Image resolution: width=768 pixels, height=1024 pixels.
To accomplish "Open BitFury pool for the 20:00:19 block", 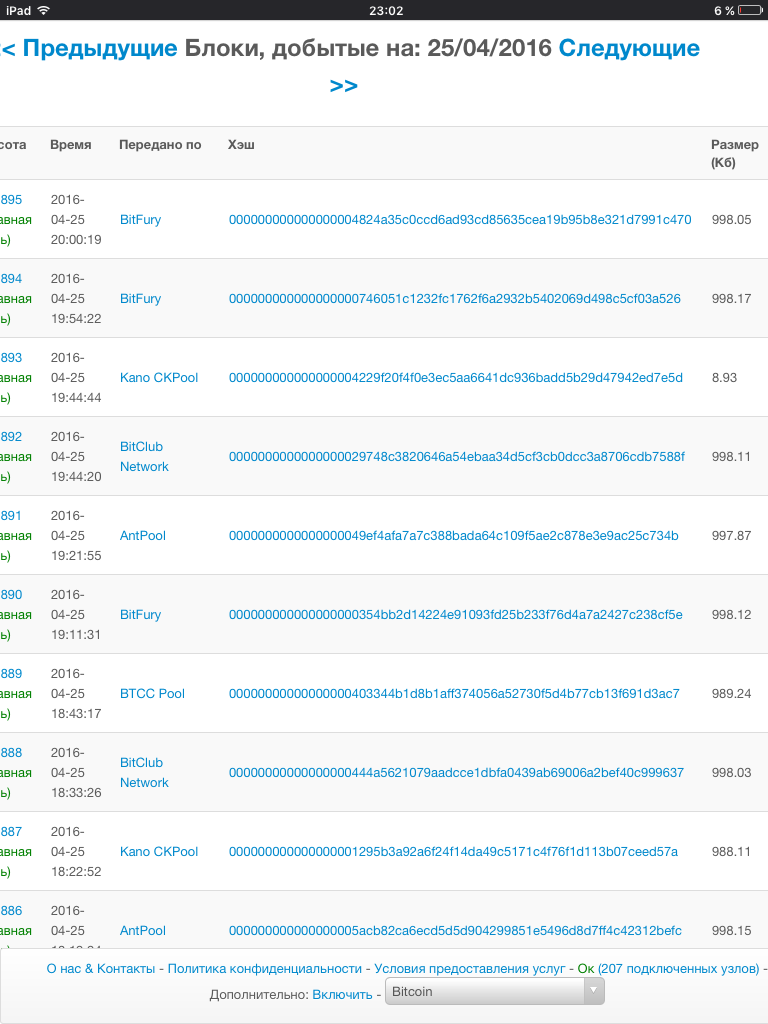I will (x=140, y=220).
